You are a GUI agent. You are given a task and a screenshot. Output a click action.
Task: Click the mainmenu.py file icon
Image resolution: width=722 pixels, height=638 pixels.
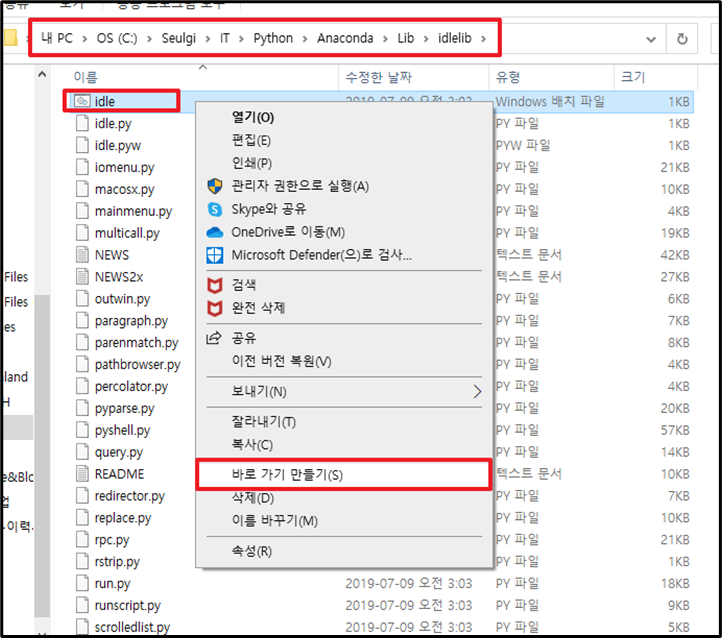pyautogui.click(x=82, y=211)
